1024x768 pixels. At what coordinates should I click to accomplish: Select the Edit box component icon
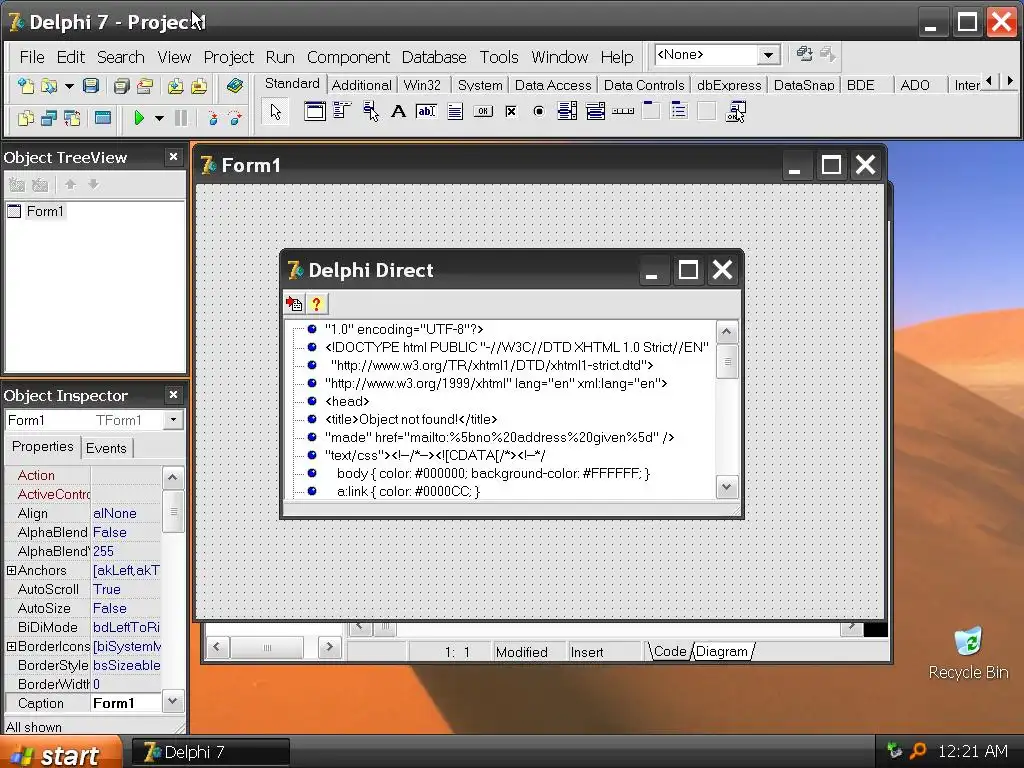426,112
